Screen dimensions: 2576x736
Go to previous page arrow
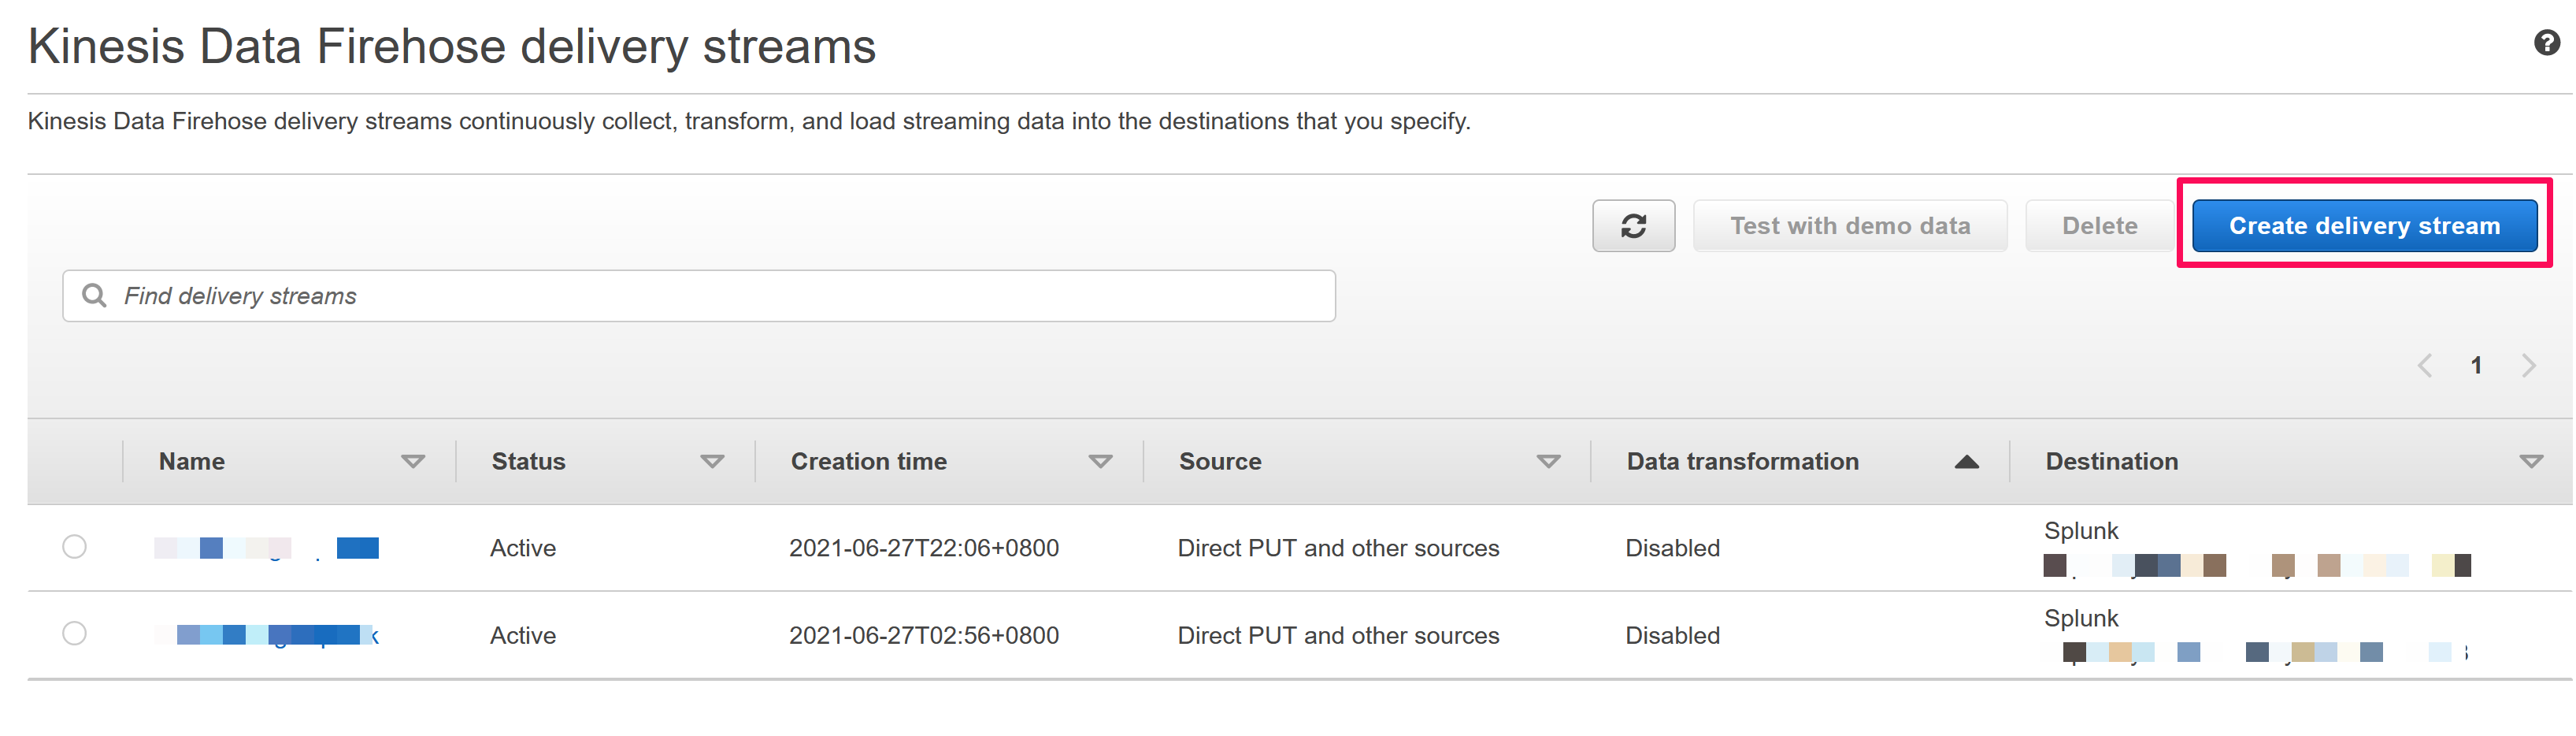pos(2424,365)
